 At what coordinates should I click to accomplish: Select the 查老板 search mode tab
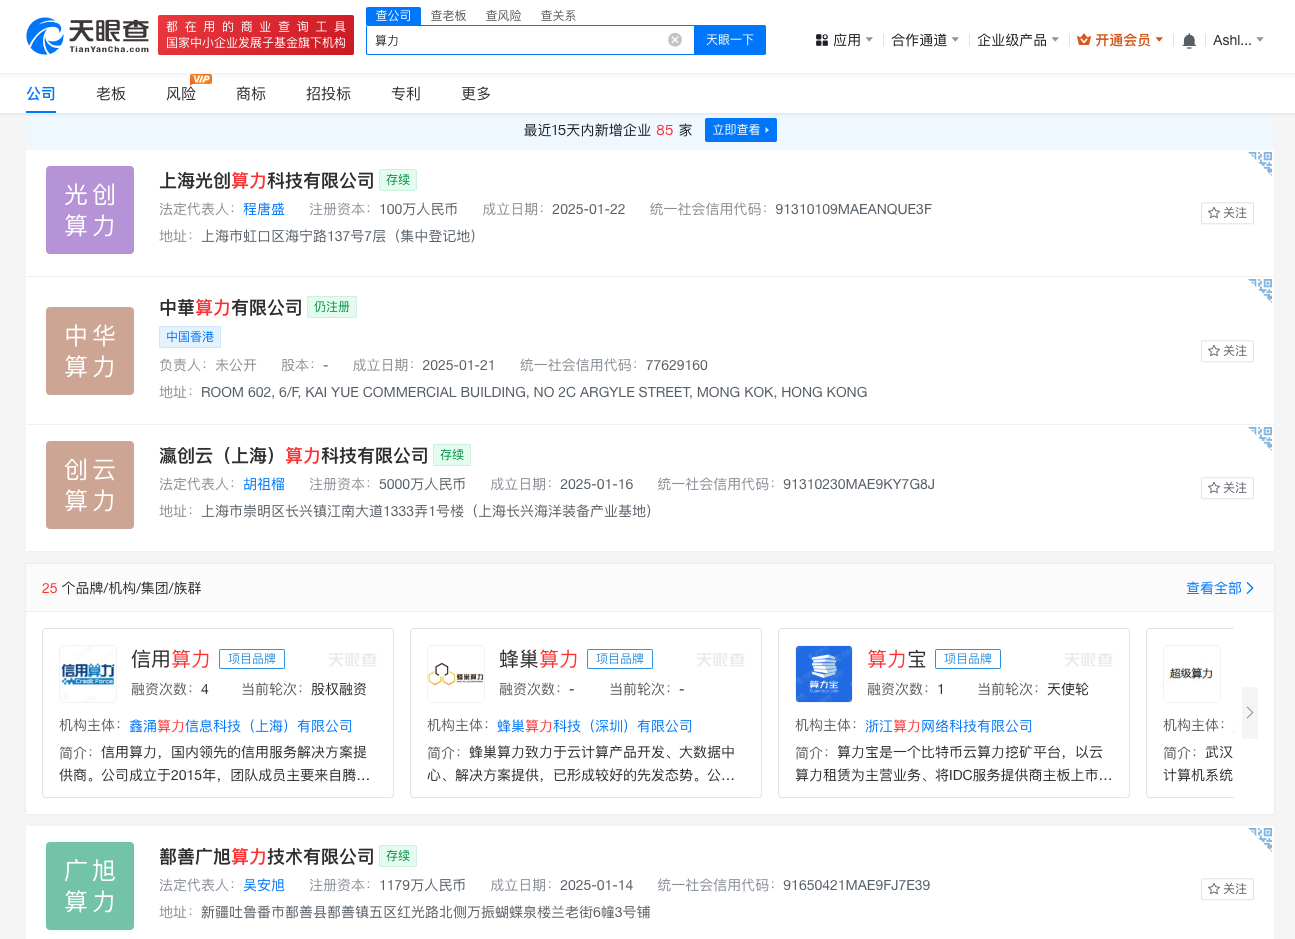pyautogui.click(x=449, y=16)
